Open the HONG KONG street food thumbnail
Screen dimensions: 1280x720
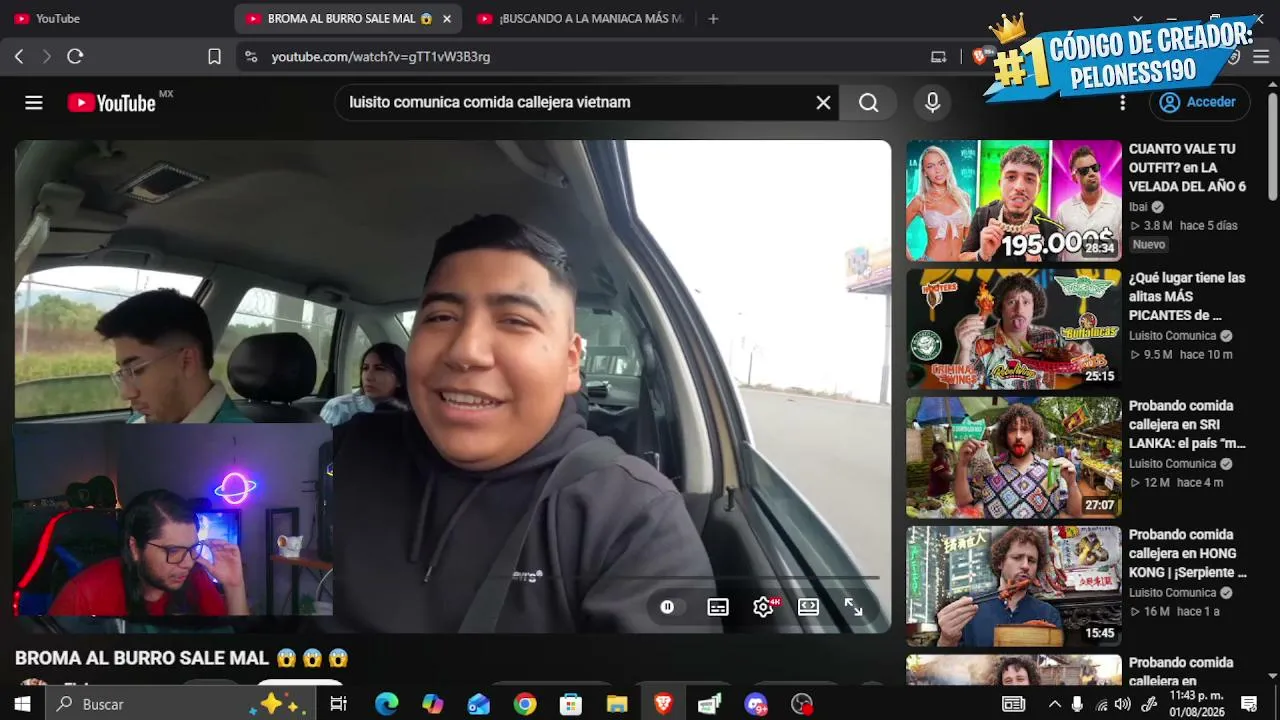tap(1014, 586)
